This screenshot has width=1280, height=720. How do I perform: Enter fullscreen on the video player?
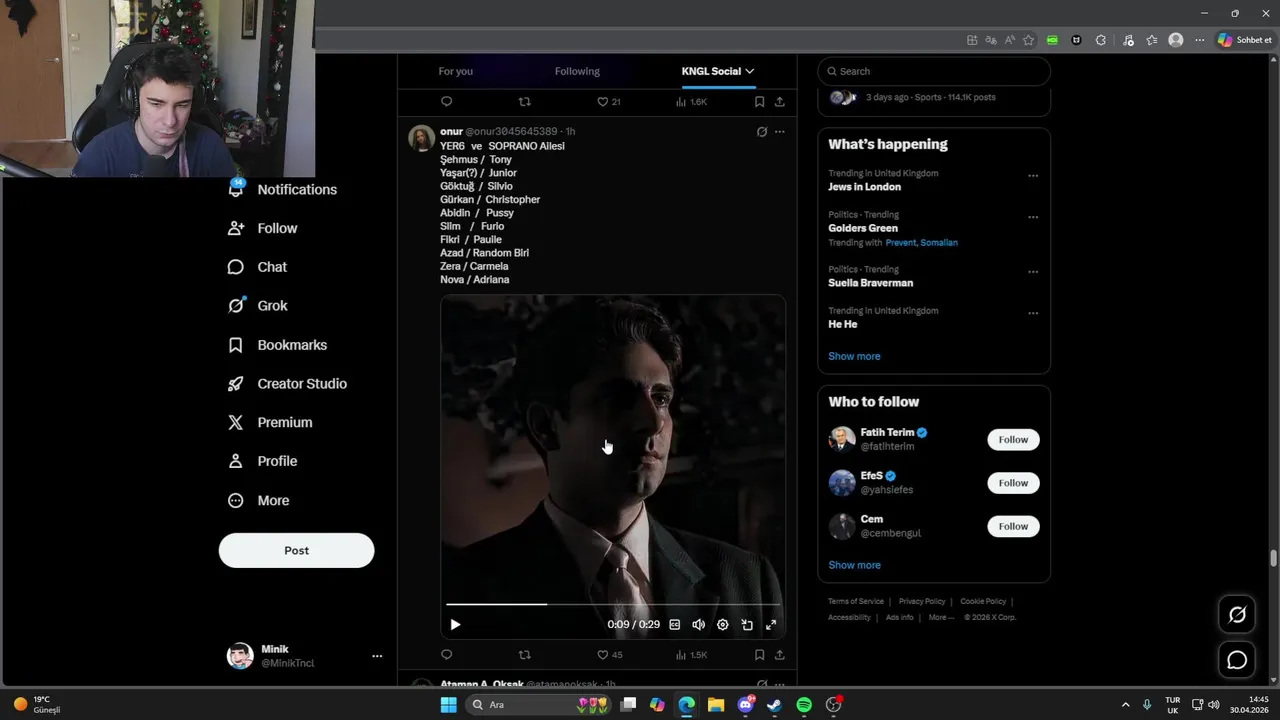point(771,624)
